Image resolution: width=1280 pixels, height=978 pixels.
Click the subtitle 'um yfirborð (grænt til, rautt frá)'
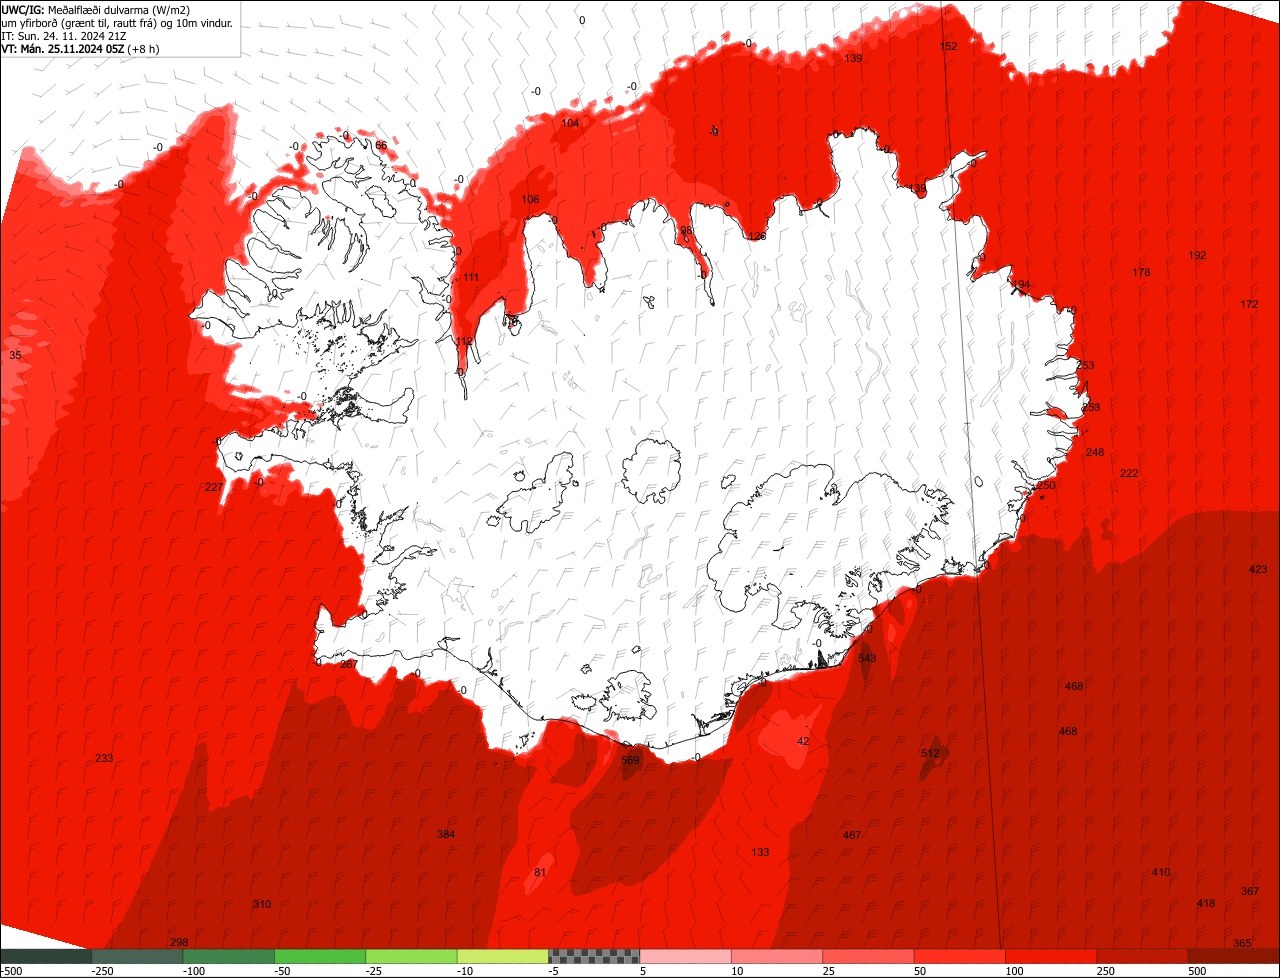coord(82,22)
